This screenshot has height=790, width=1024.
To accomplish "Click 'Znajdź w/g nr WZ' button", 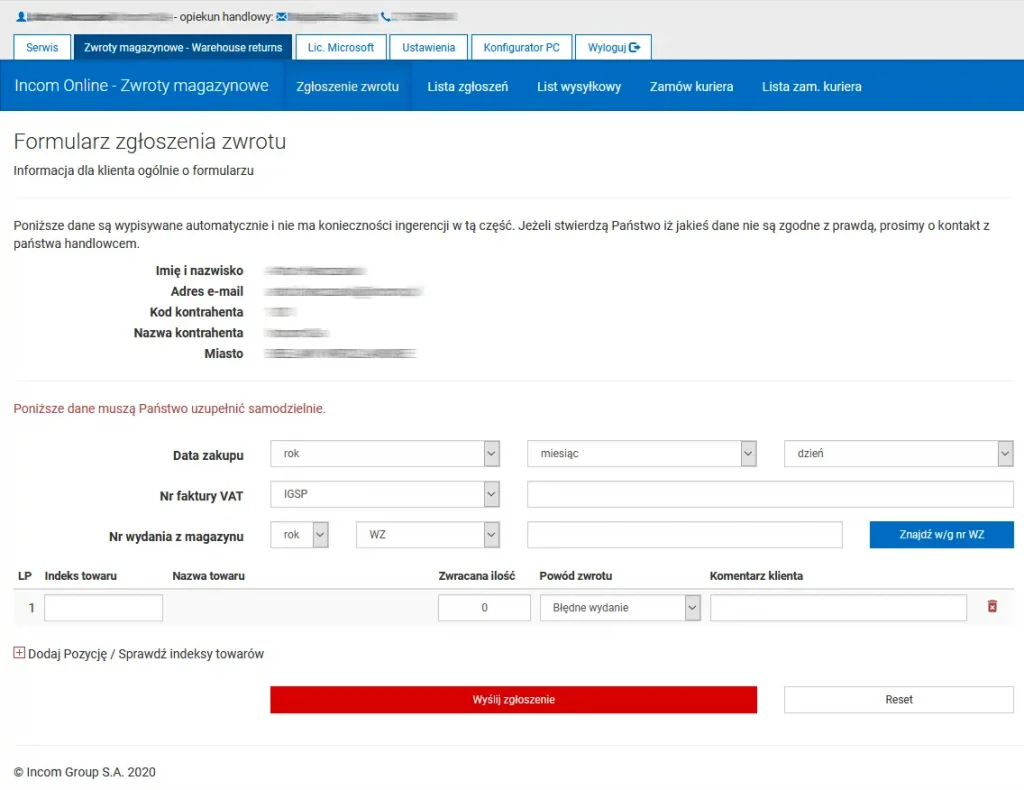I will coord(941,535).
